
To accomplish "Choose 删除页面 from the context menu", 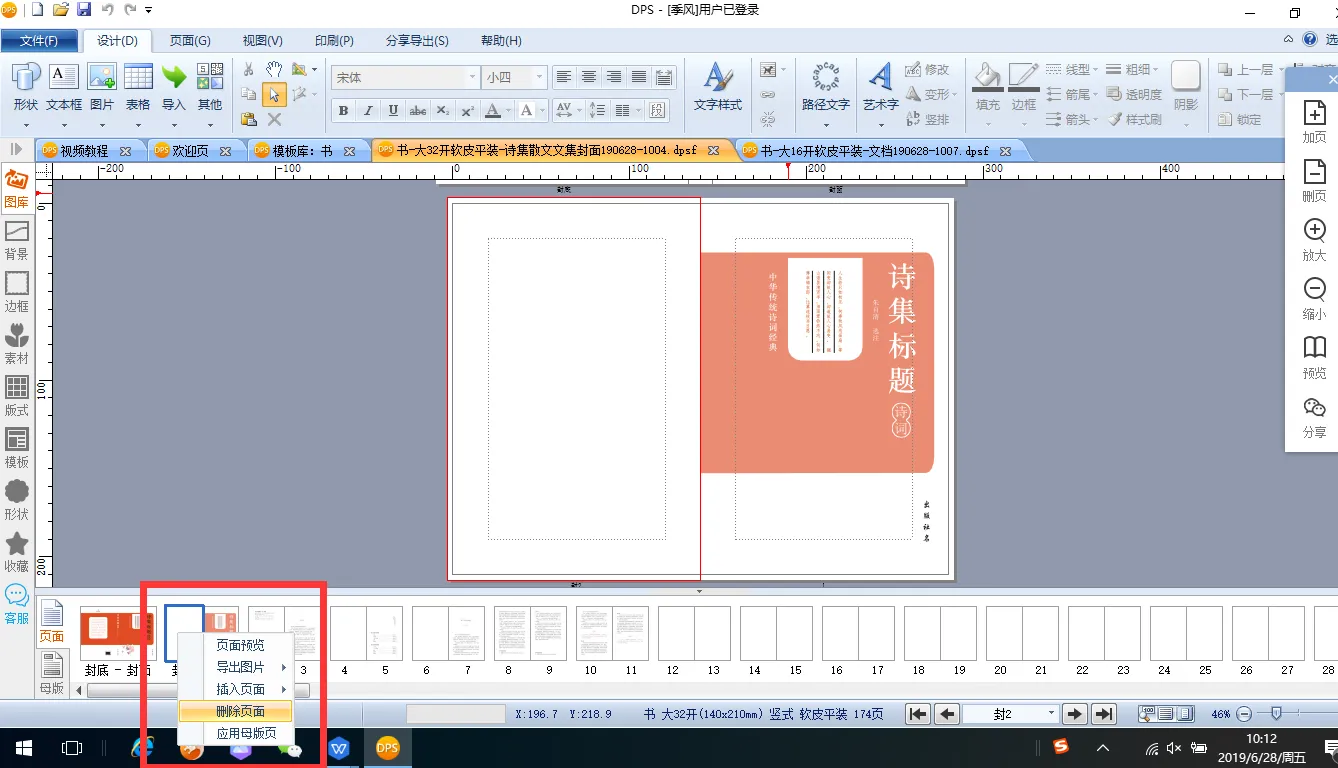I will pyautogui.click(x=240, y=711).
